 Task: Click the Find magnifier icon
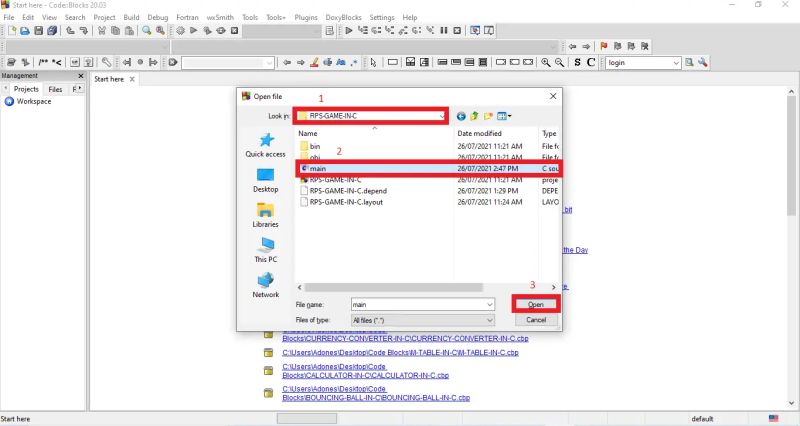point(147,31)
